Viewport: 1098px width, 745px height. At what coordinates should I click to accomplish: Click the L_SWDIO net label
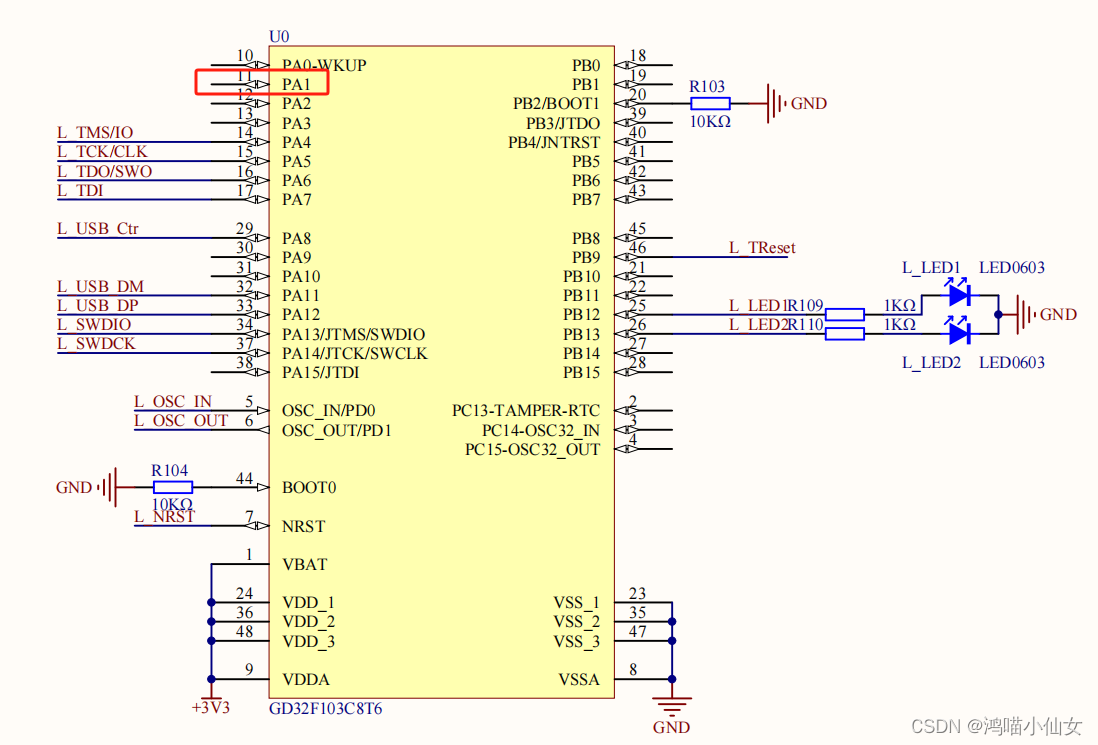tap(95, 324)
